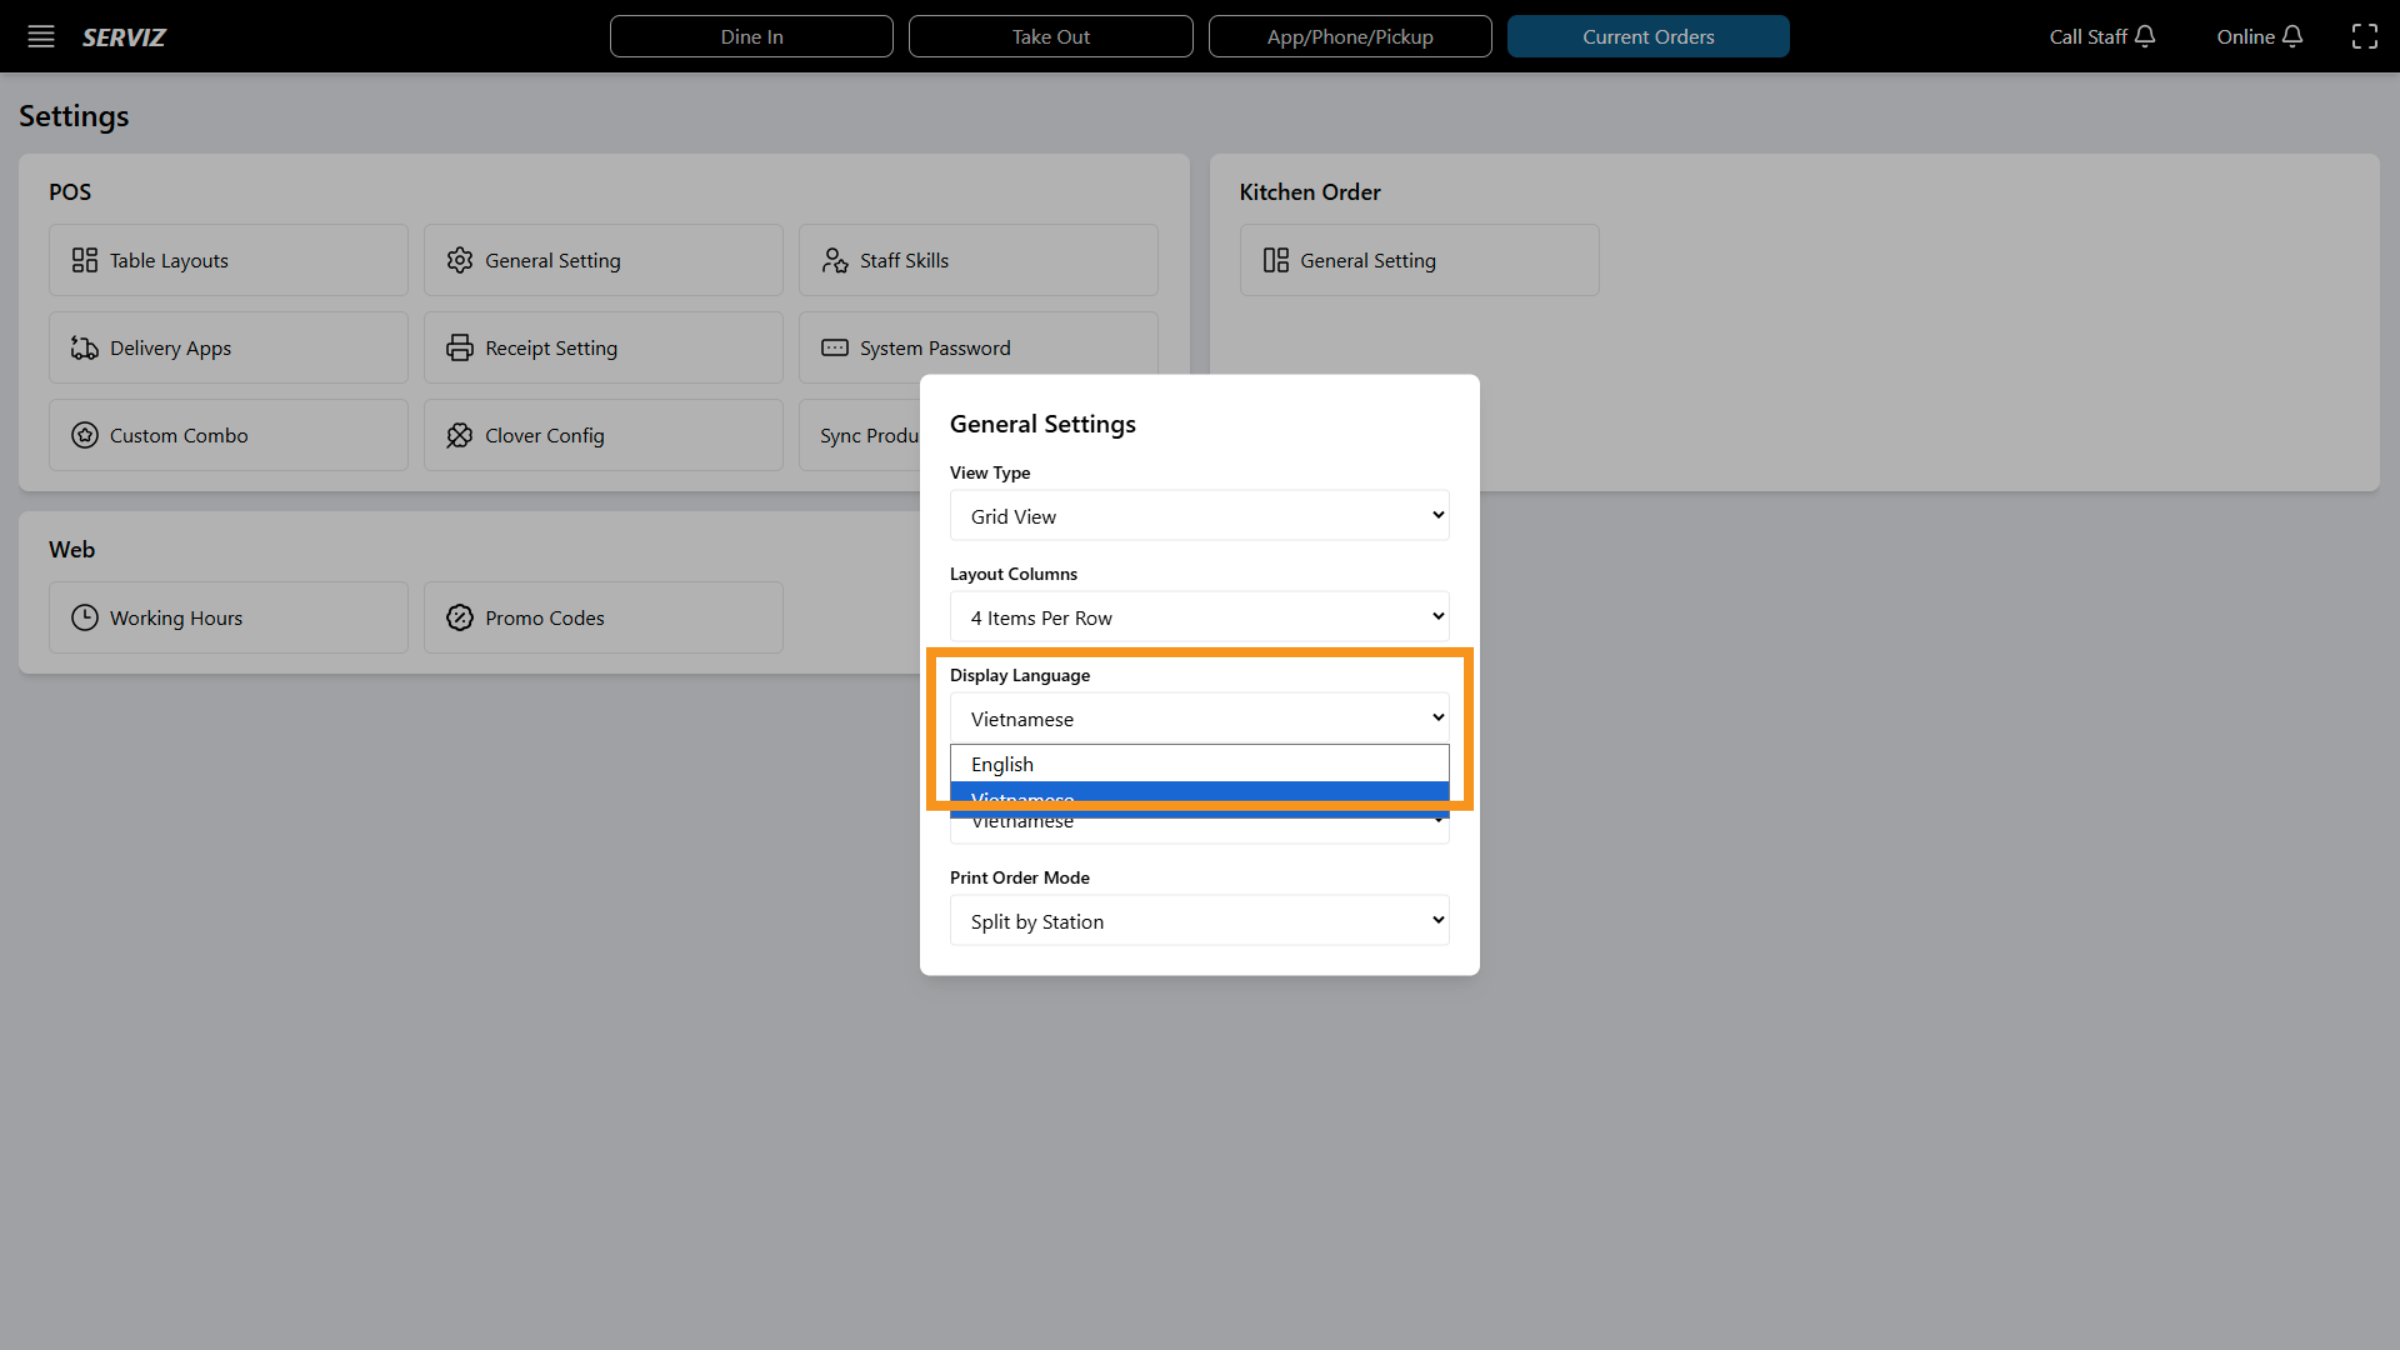Open the Call Staff notification bell
This screenshot has width=2400, height=1350.
click(2145, 36)
